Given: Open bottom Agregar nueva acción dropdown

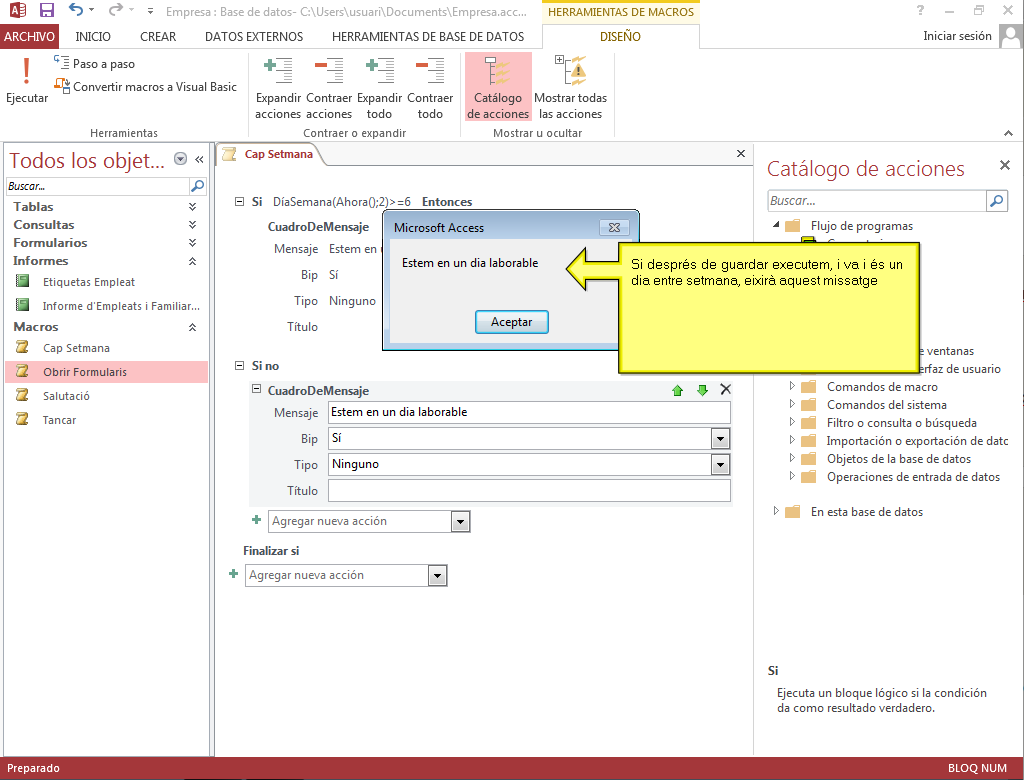Looking at the screenshot, I should click(x=437, y=576).
